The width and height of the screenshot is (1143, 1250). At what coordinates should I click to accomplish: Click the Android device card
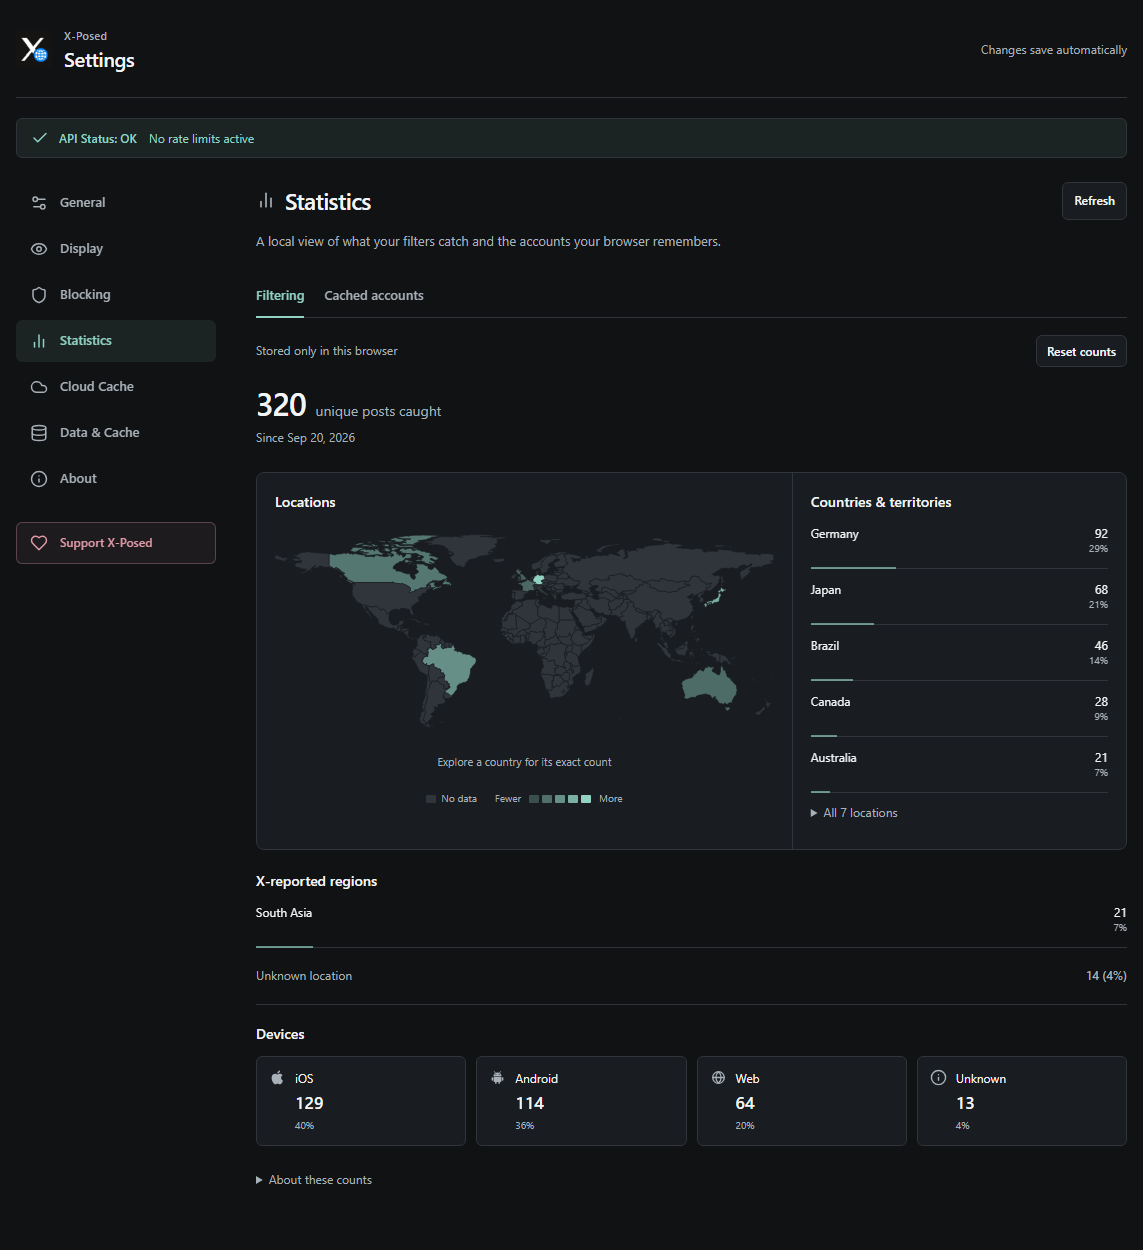click(581, 1101)
